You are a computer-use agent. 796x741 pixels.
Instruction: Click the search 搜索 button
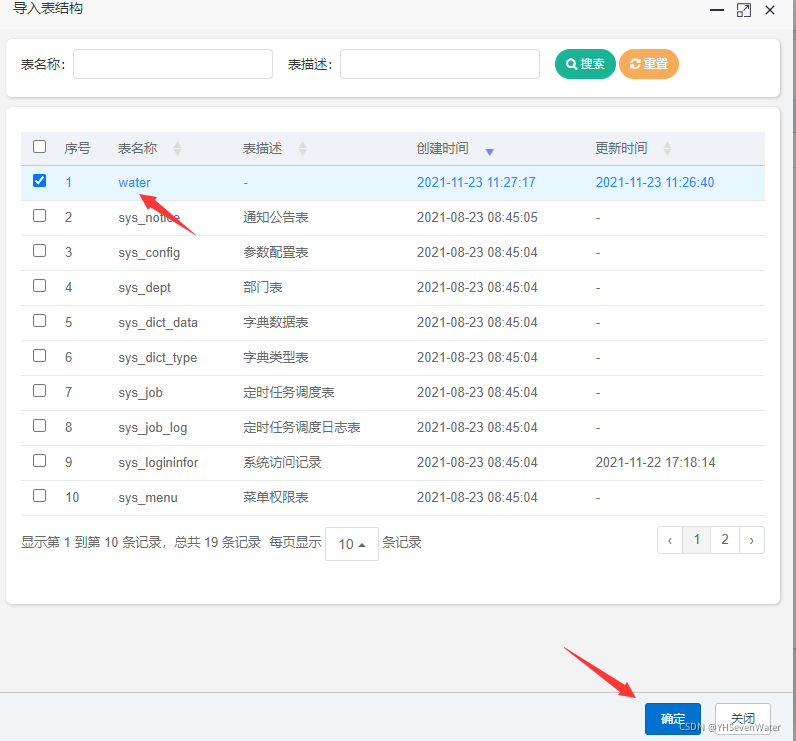pyautogui.click(x=585, y=64)
